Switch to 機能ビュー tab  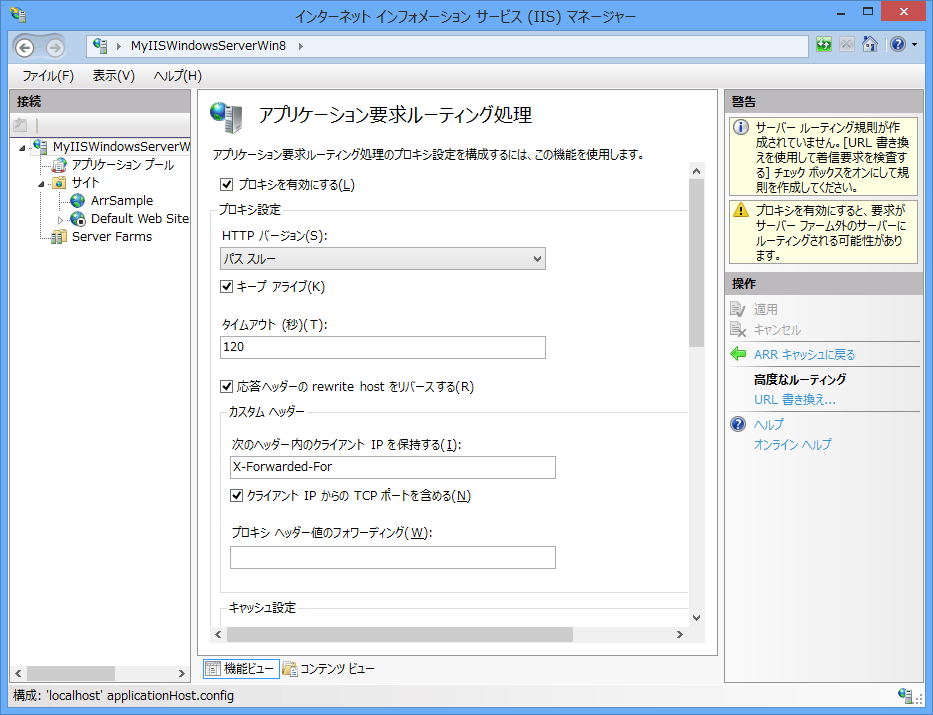(x=241, y=669)
